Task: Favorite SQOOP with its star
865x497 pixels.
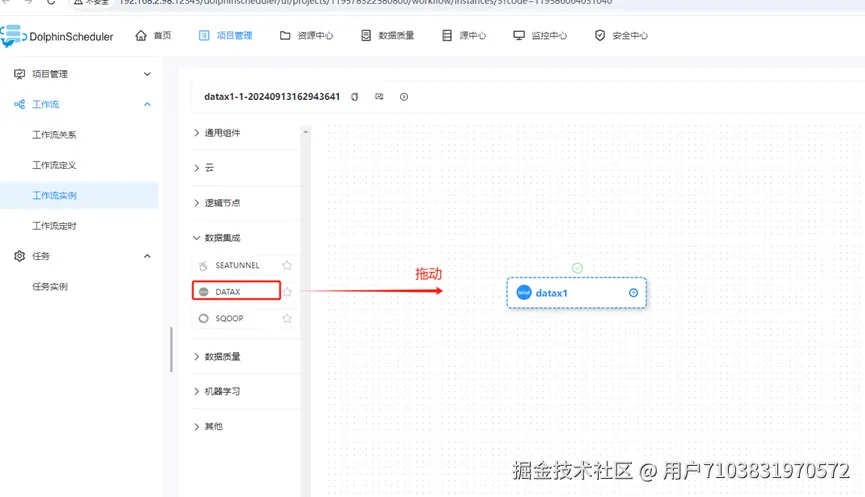Action: pyautogui.click(x=287, y=318)
